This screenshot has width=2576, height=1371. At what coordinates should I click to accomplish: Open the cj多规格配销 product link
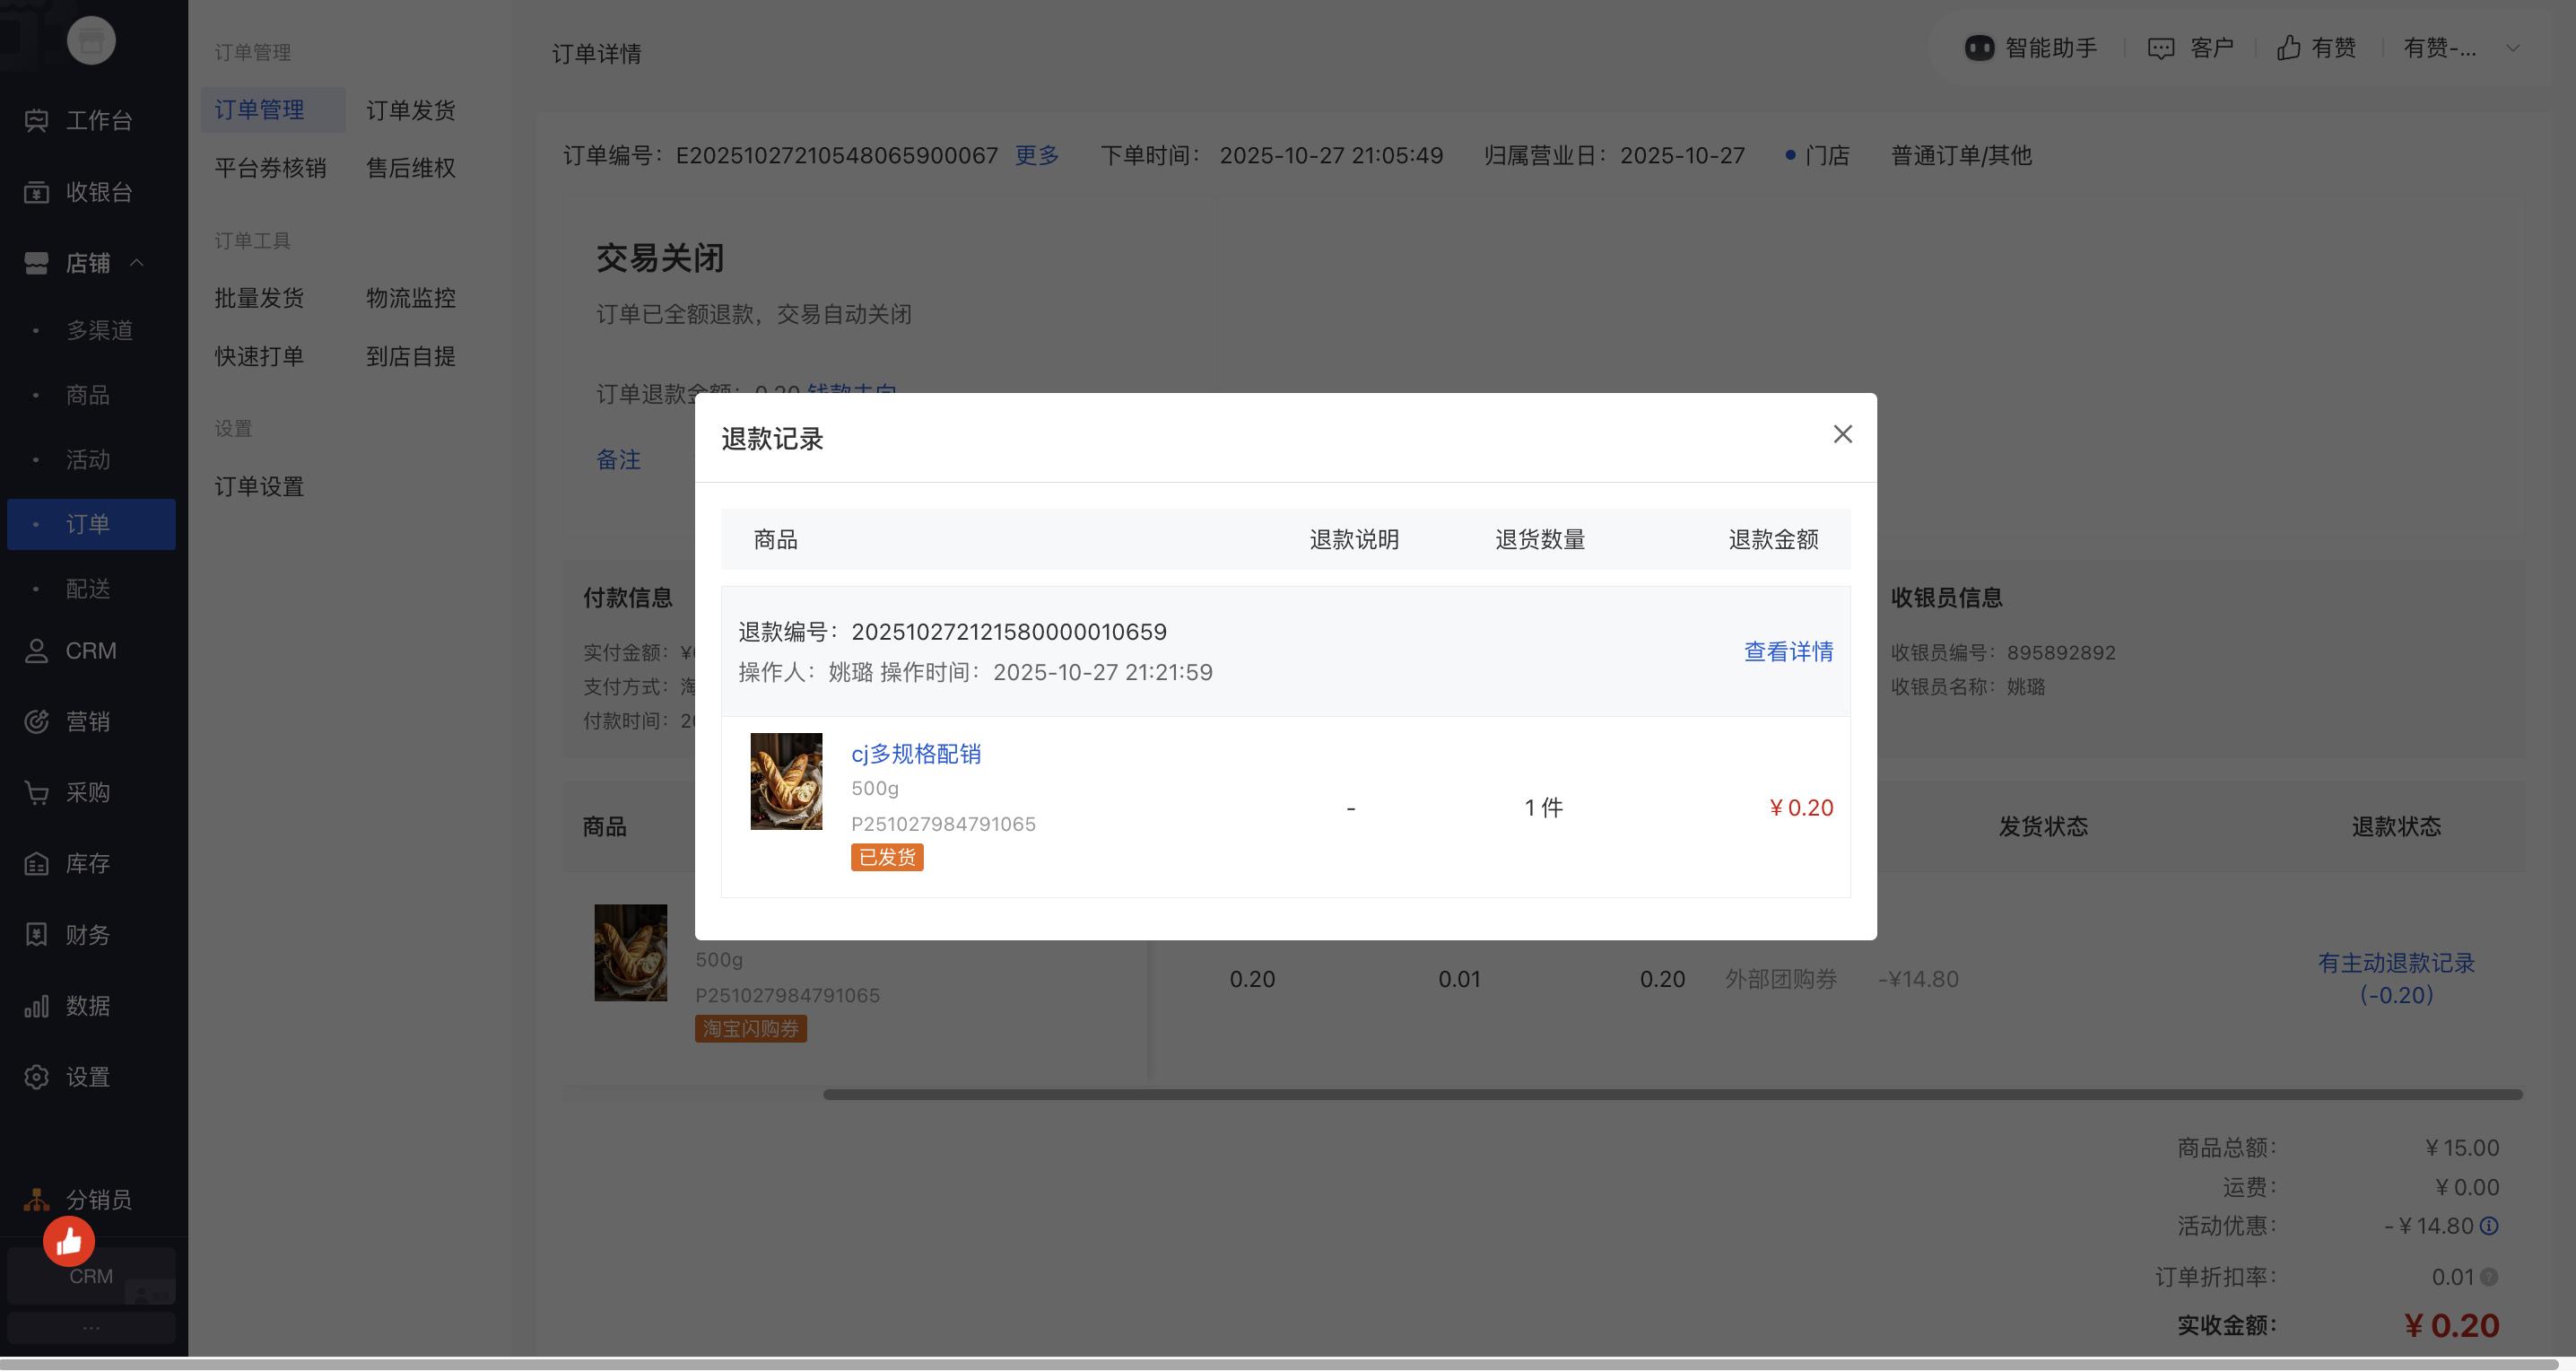coord(915,754)
